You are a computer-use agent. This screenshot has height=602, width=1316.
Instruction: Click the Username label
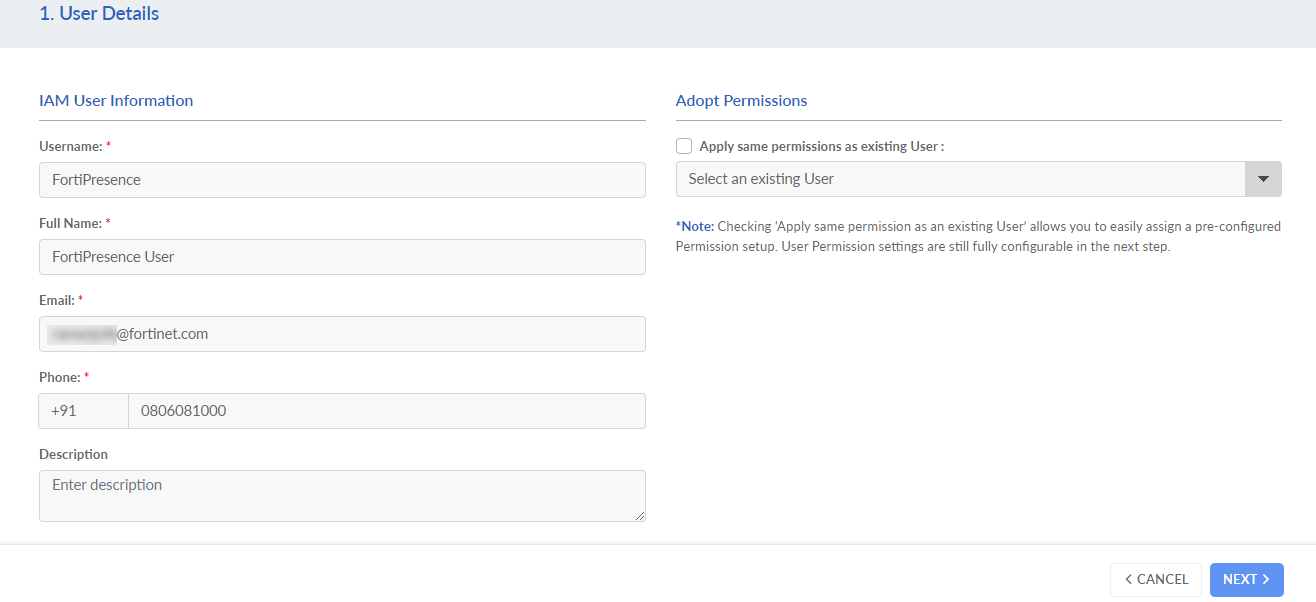coord(71,146)
